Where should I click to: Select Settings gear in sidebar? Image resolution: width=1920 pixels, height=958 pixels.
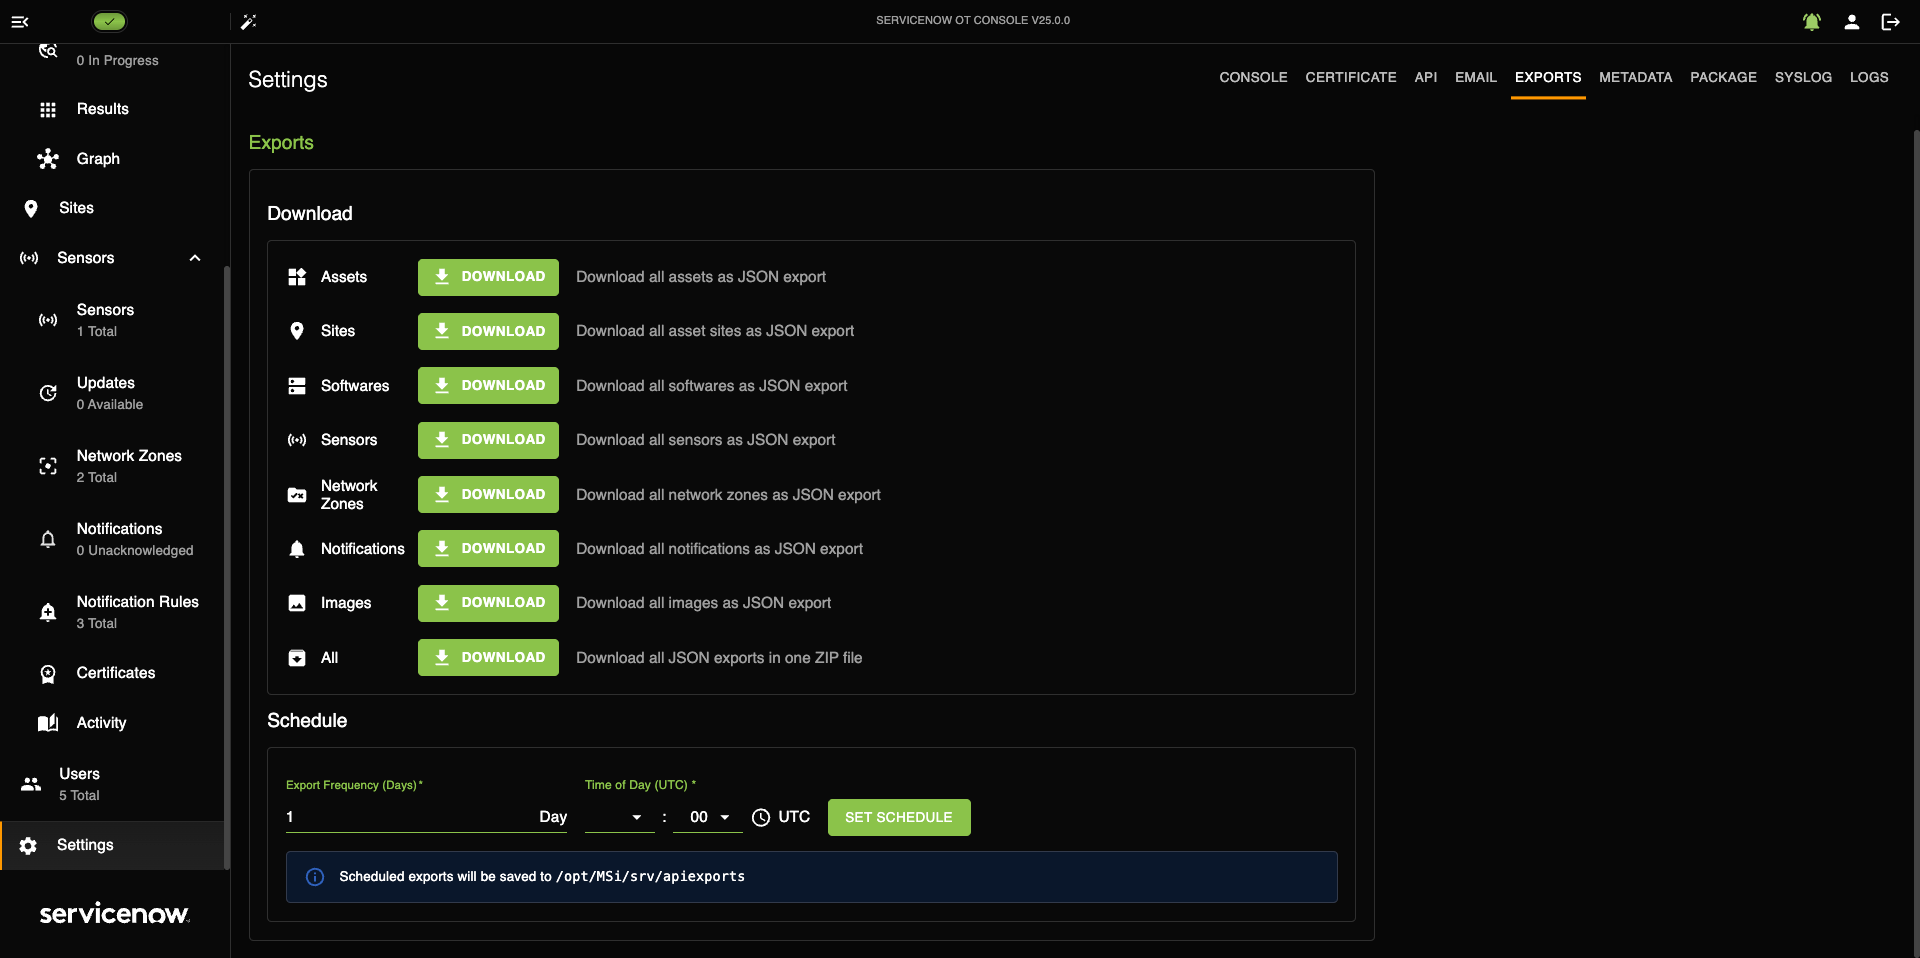pyautogui.click(x=28, y=846)
